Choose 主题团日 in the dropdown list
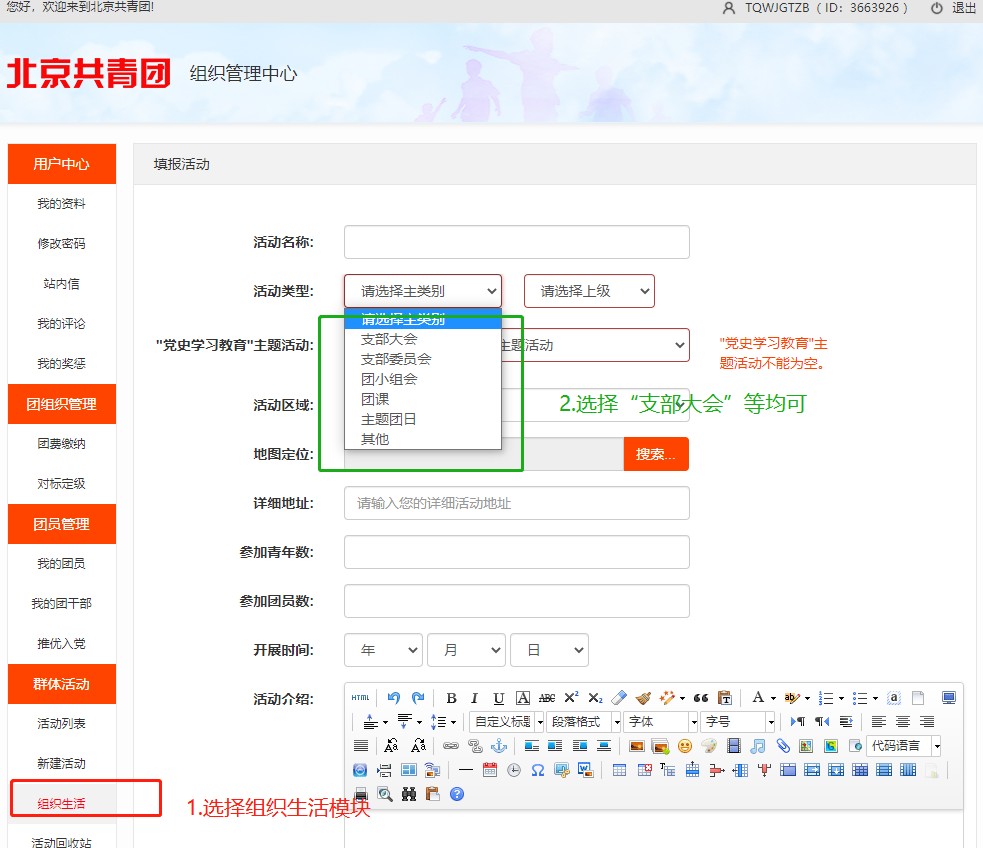This screenshot has width=983, height=848. [389, 419]
